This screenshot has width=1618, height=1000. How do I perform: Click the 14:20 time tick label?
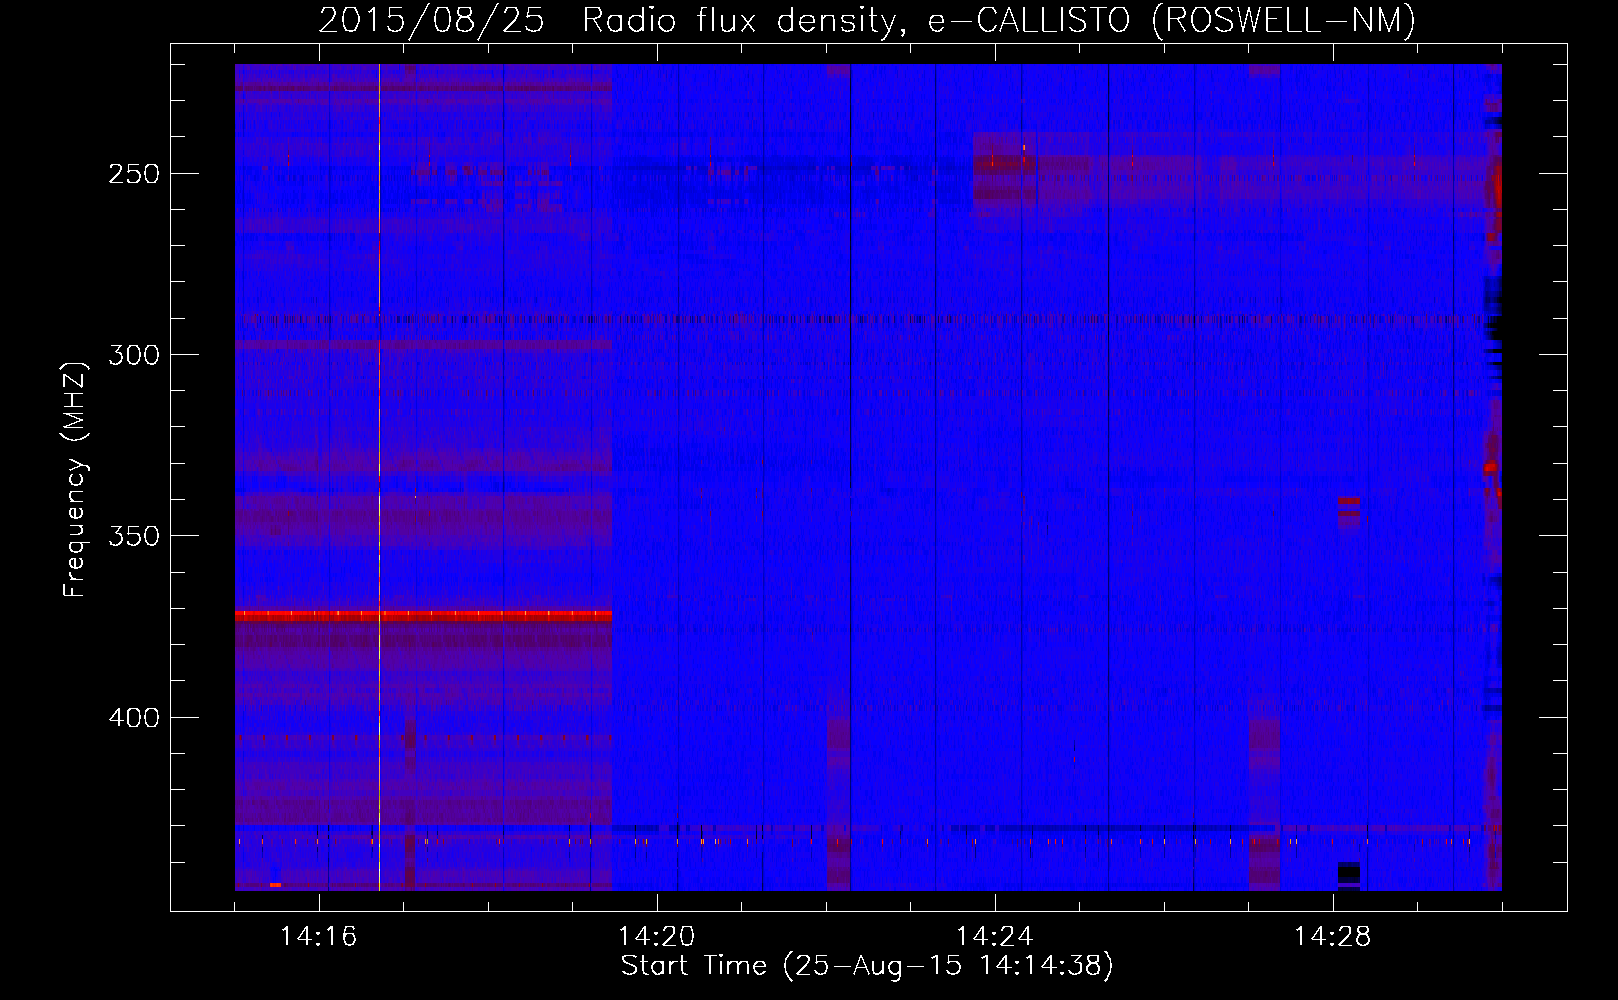(657, 937)
